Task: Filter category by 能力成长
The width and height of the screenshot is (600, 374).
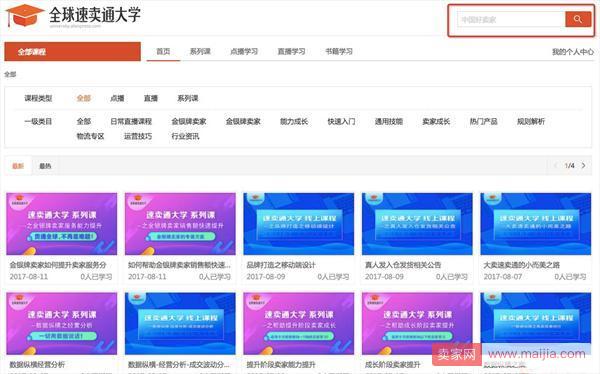Action: 294,121
